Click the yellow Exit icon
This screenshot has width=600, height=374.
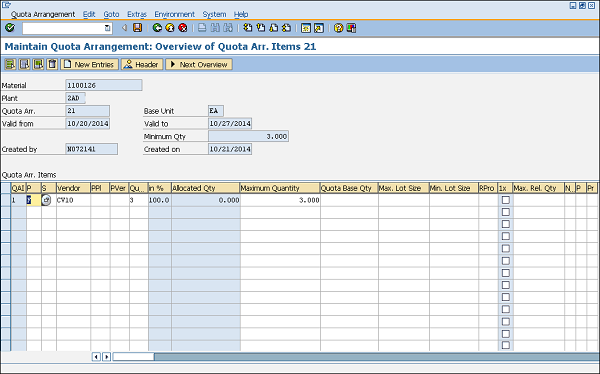[170, 28]
